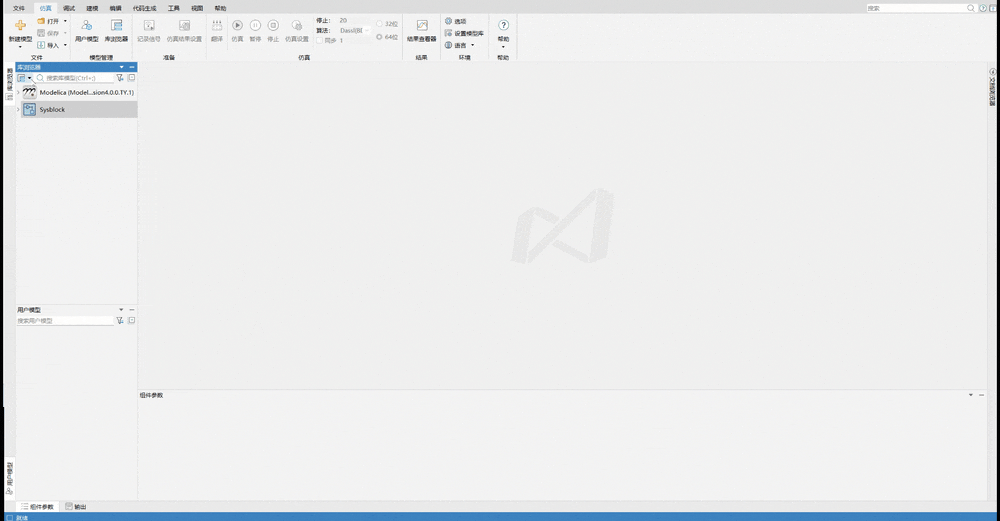The width and height of the screenshot is (1000, 521).
Task: Open the 新建模型 dropdown arrow
Action: tap(20, 47)
